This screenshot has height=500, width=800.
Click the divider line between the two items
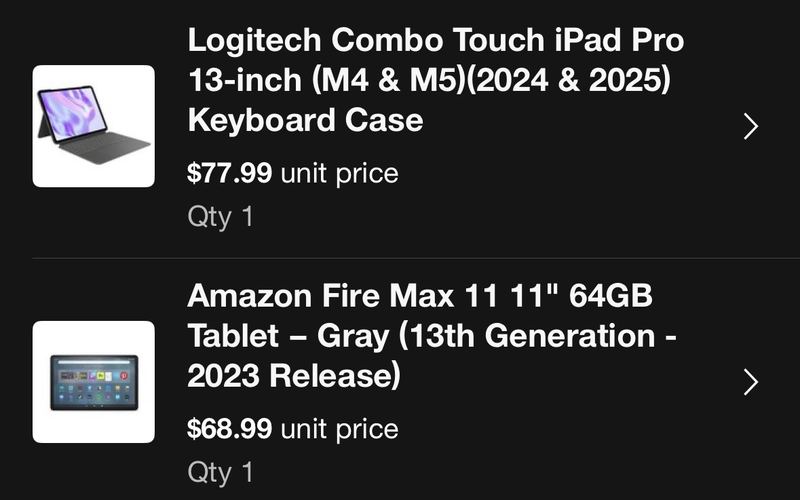pos(416,258)
